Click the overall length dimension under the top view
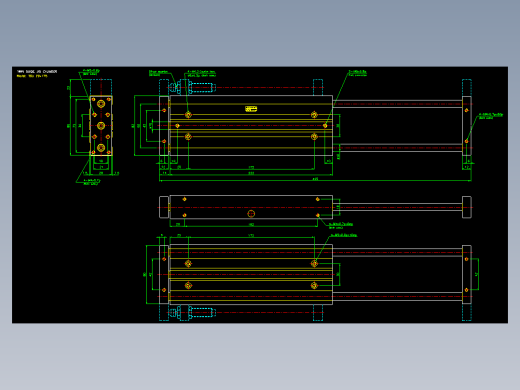520x390 pixels. point(315,179)
